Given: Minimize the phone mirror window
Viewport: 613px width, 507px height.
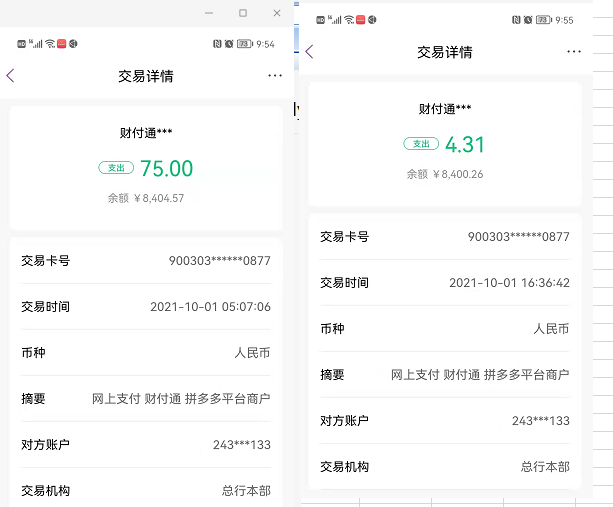Looking at the screenshot, I should tap(209, 13).
